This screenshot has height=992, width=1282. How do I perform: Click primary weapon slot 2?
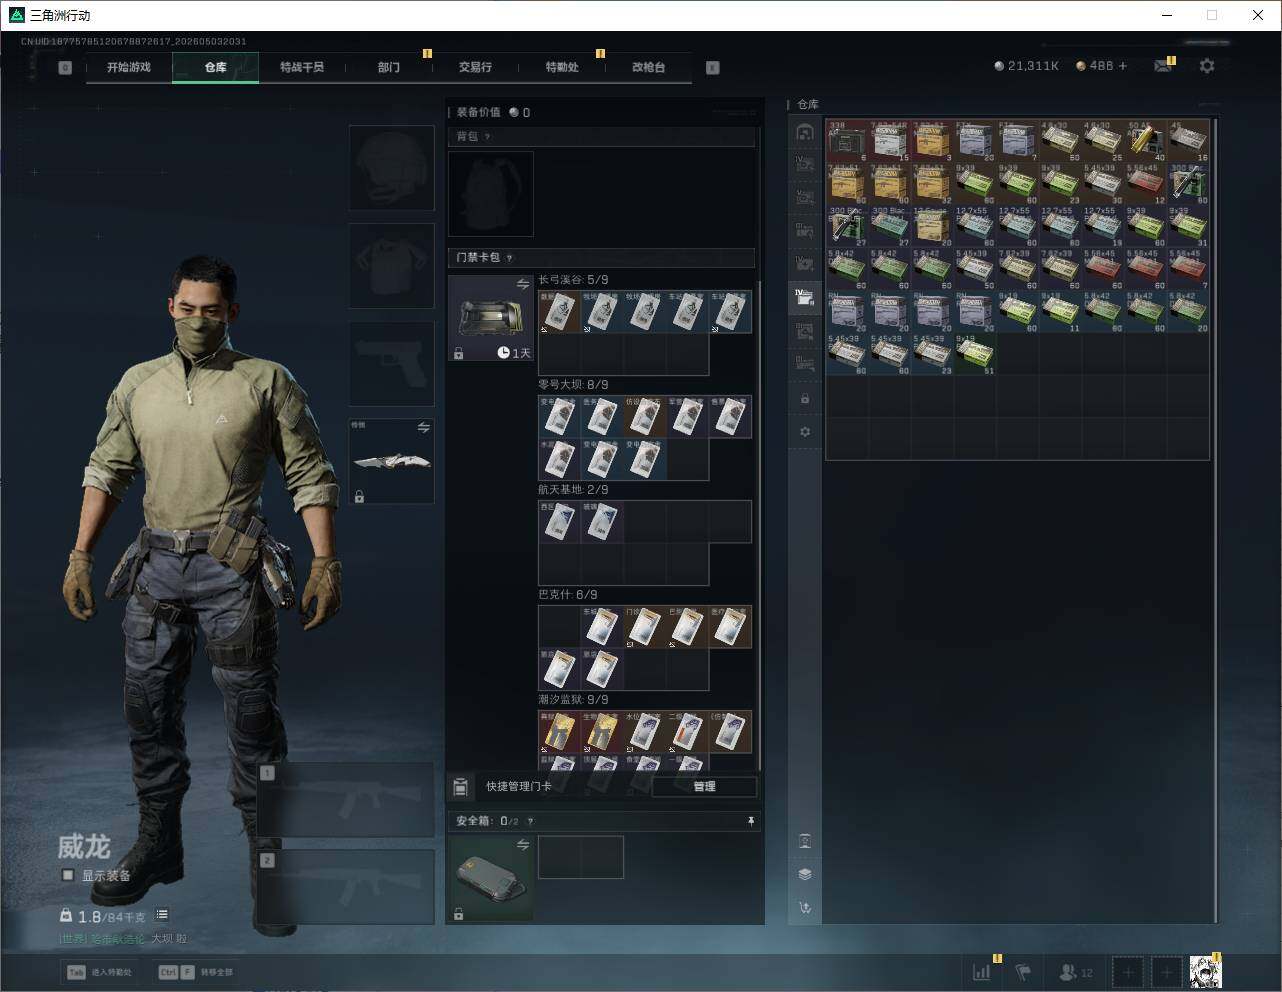tap(346, 888)
